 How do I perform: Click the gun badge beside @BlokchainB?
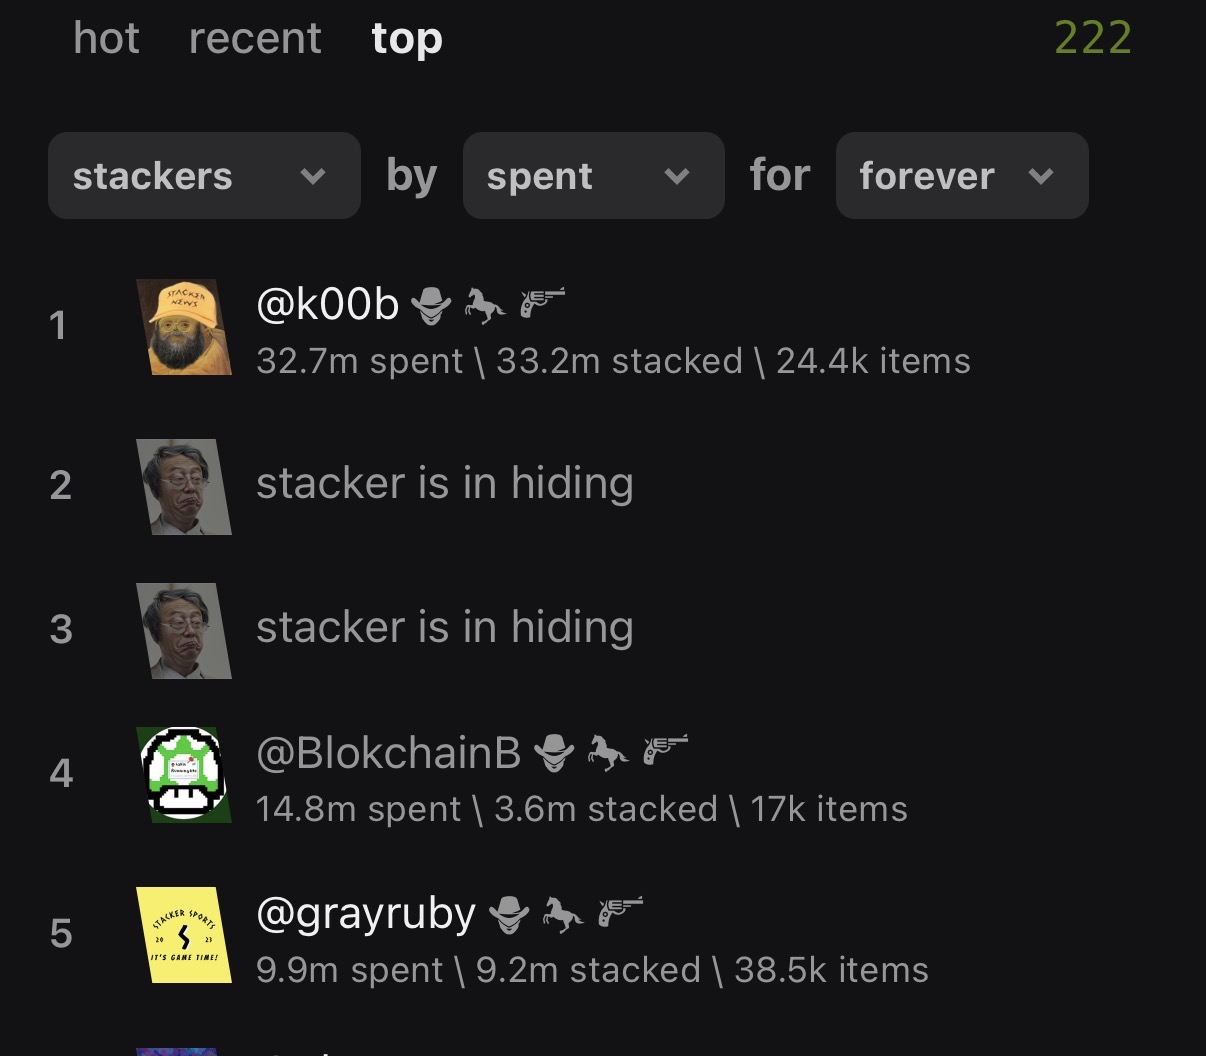[666, 750]
